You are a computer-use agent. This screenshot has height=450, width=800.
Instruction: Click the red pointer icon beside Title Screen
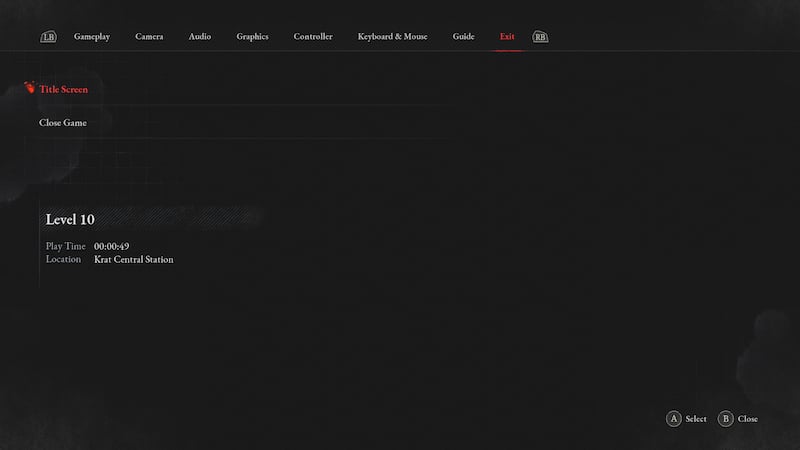tap(29, 88)
